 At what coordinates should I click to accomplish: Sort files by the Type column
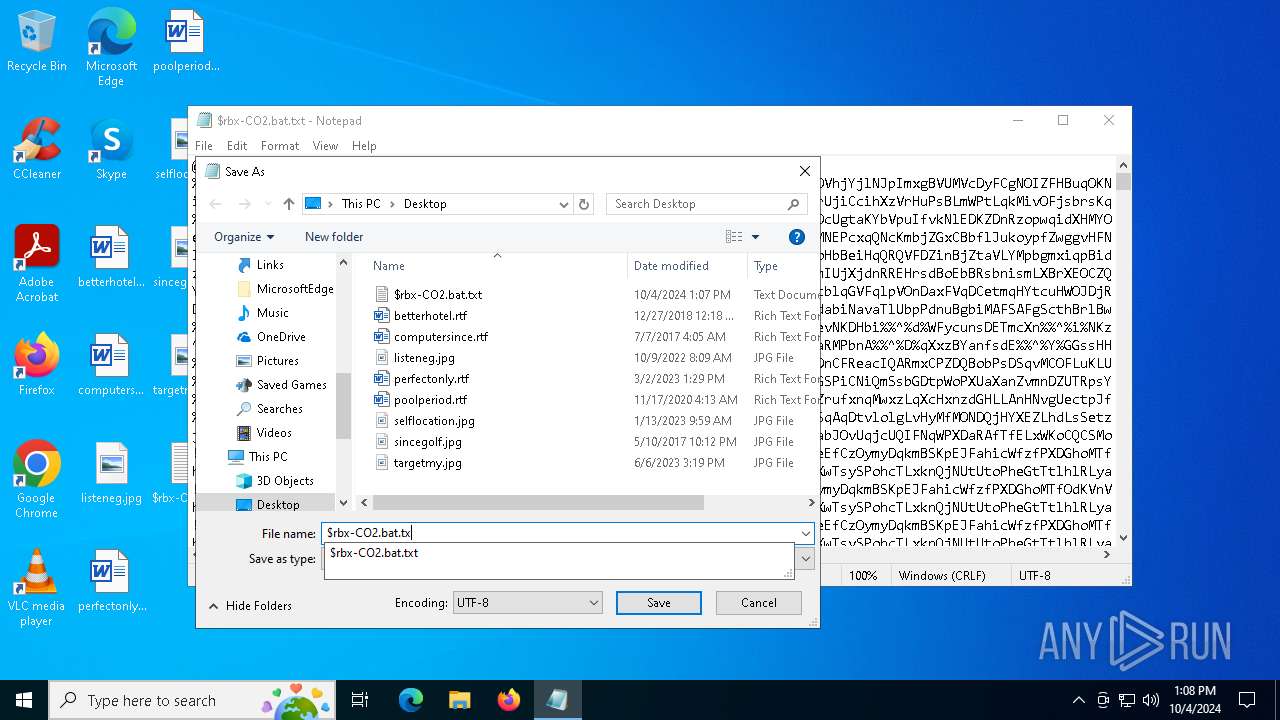(783, 266)
